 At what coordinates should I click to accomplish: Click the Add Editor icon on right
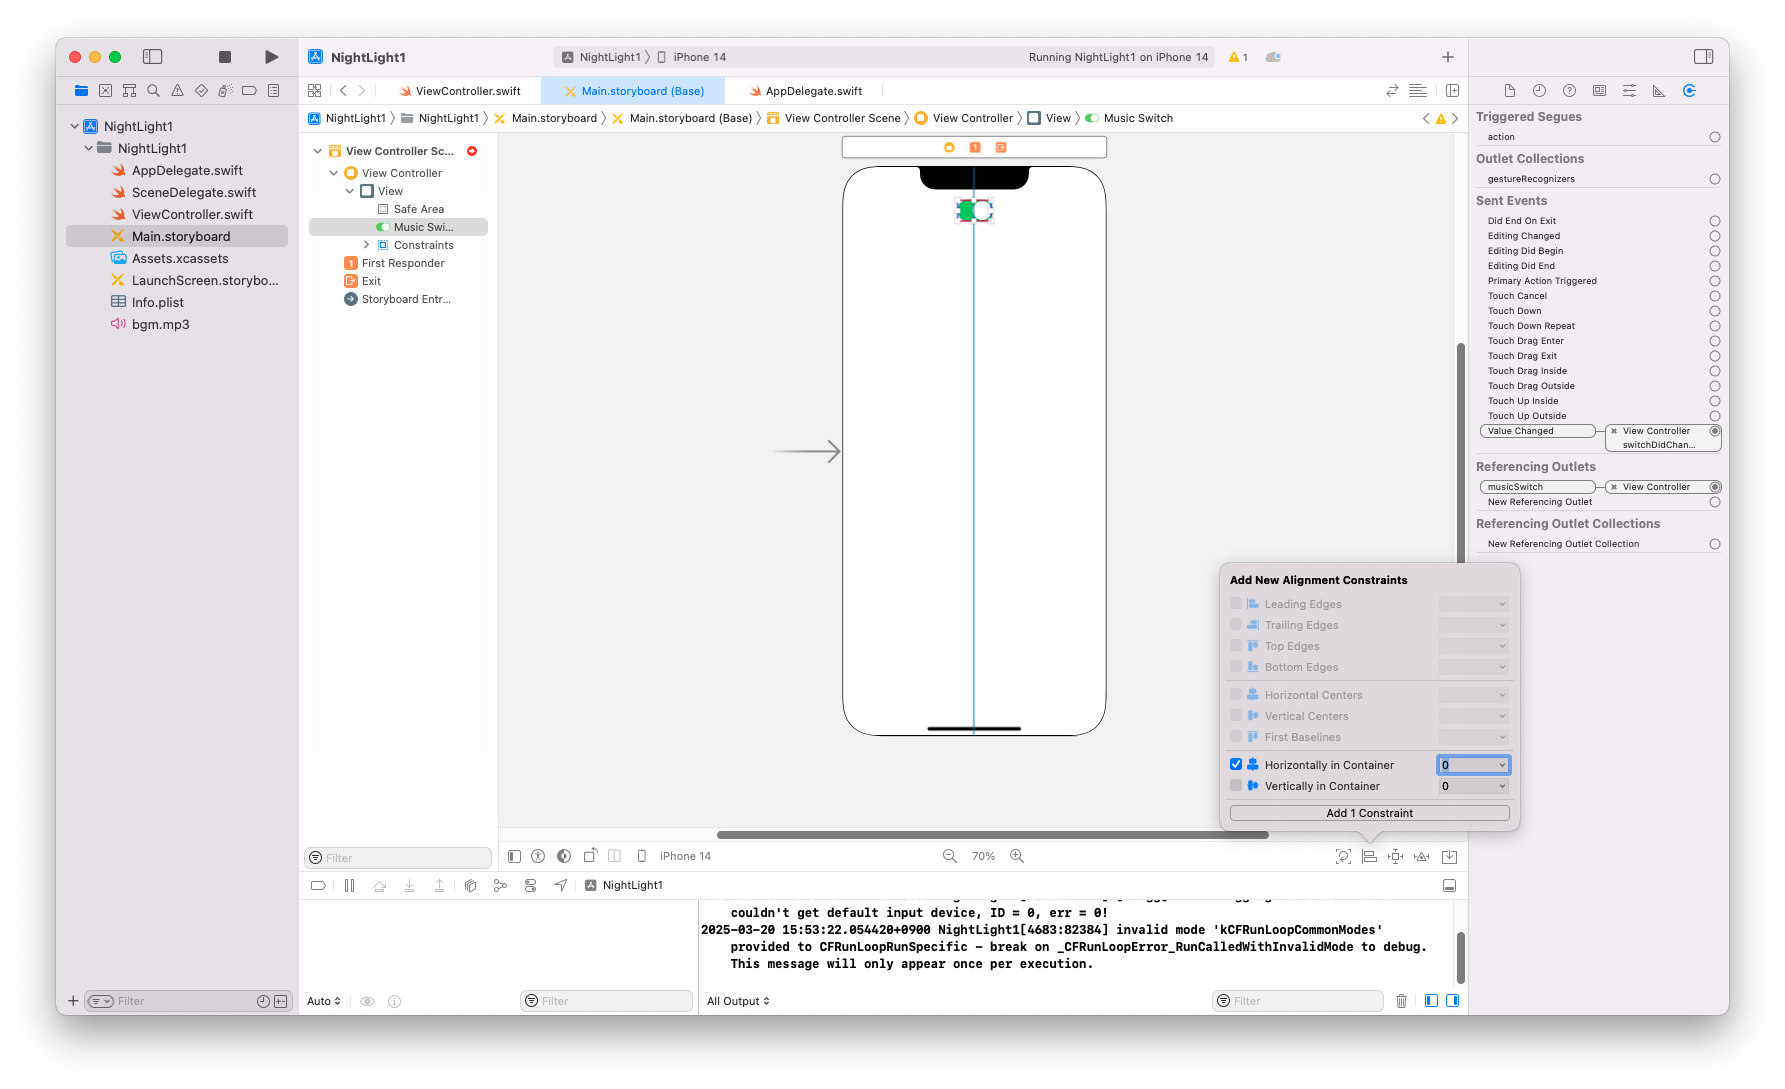[x=1453, y=90]
